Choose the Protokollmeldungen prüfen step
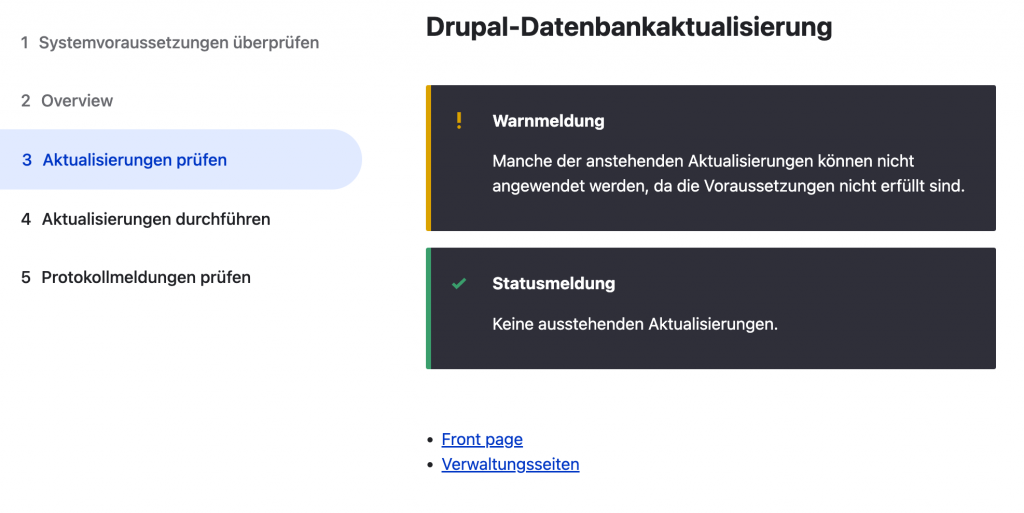 (146, 277)
